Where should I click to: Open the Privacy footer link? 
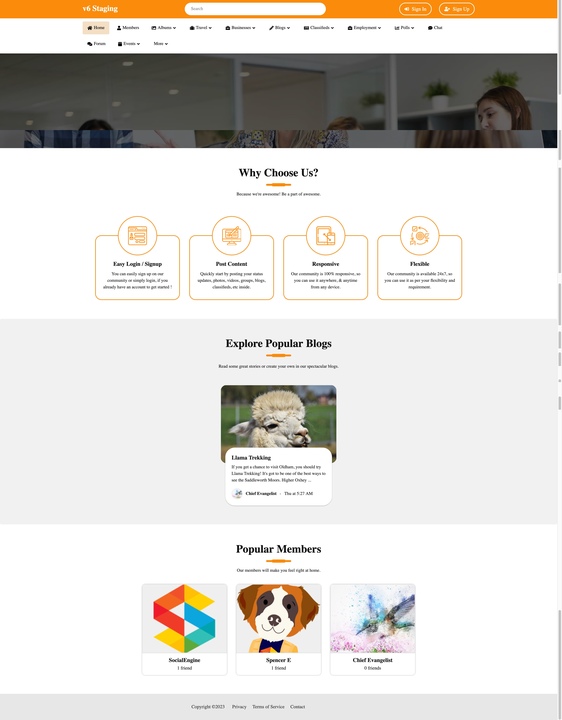click(x=239, y=707)
